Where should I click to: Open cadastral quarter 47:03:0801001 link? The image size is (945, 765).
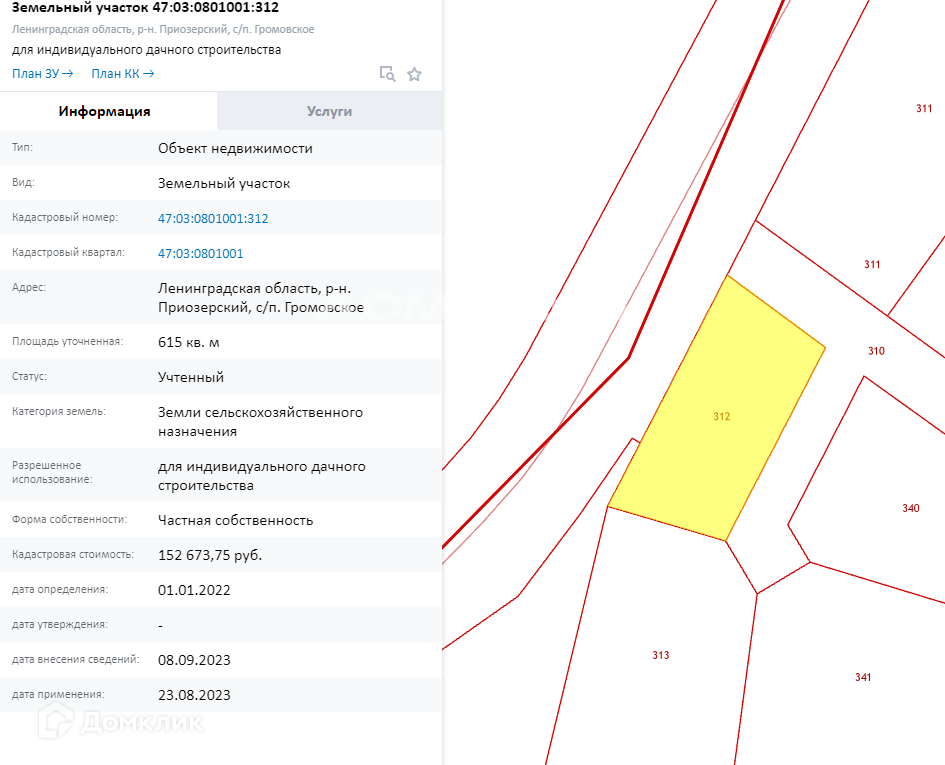click(x=200, y=253)
